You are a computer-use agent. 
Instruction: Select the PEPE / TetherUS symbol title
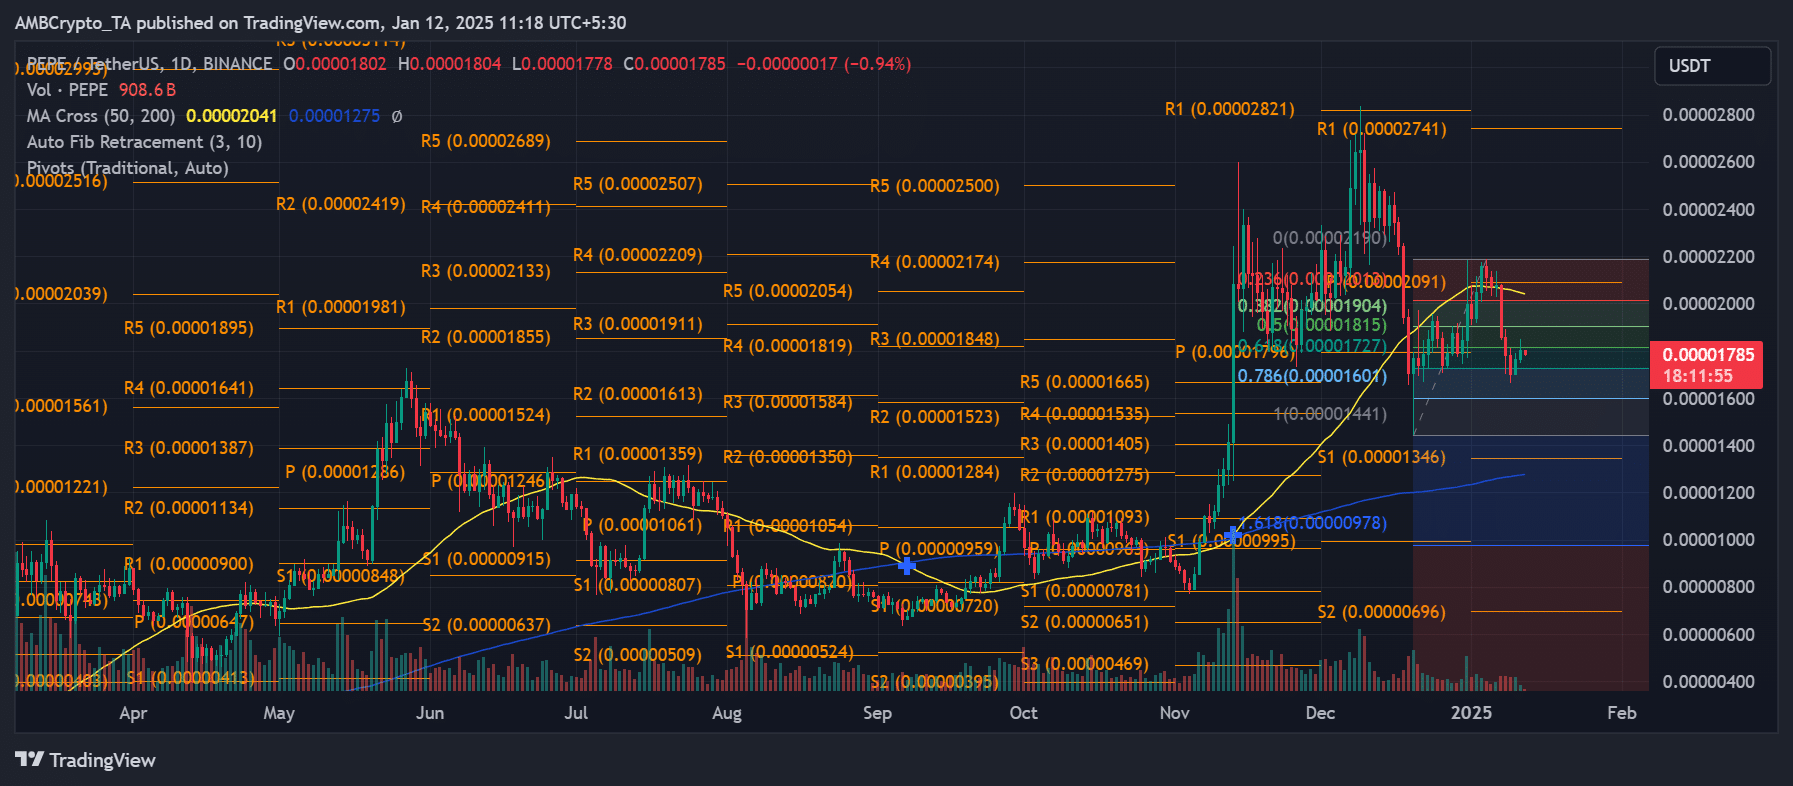150,64
